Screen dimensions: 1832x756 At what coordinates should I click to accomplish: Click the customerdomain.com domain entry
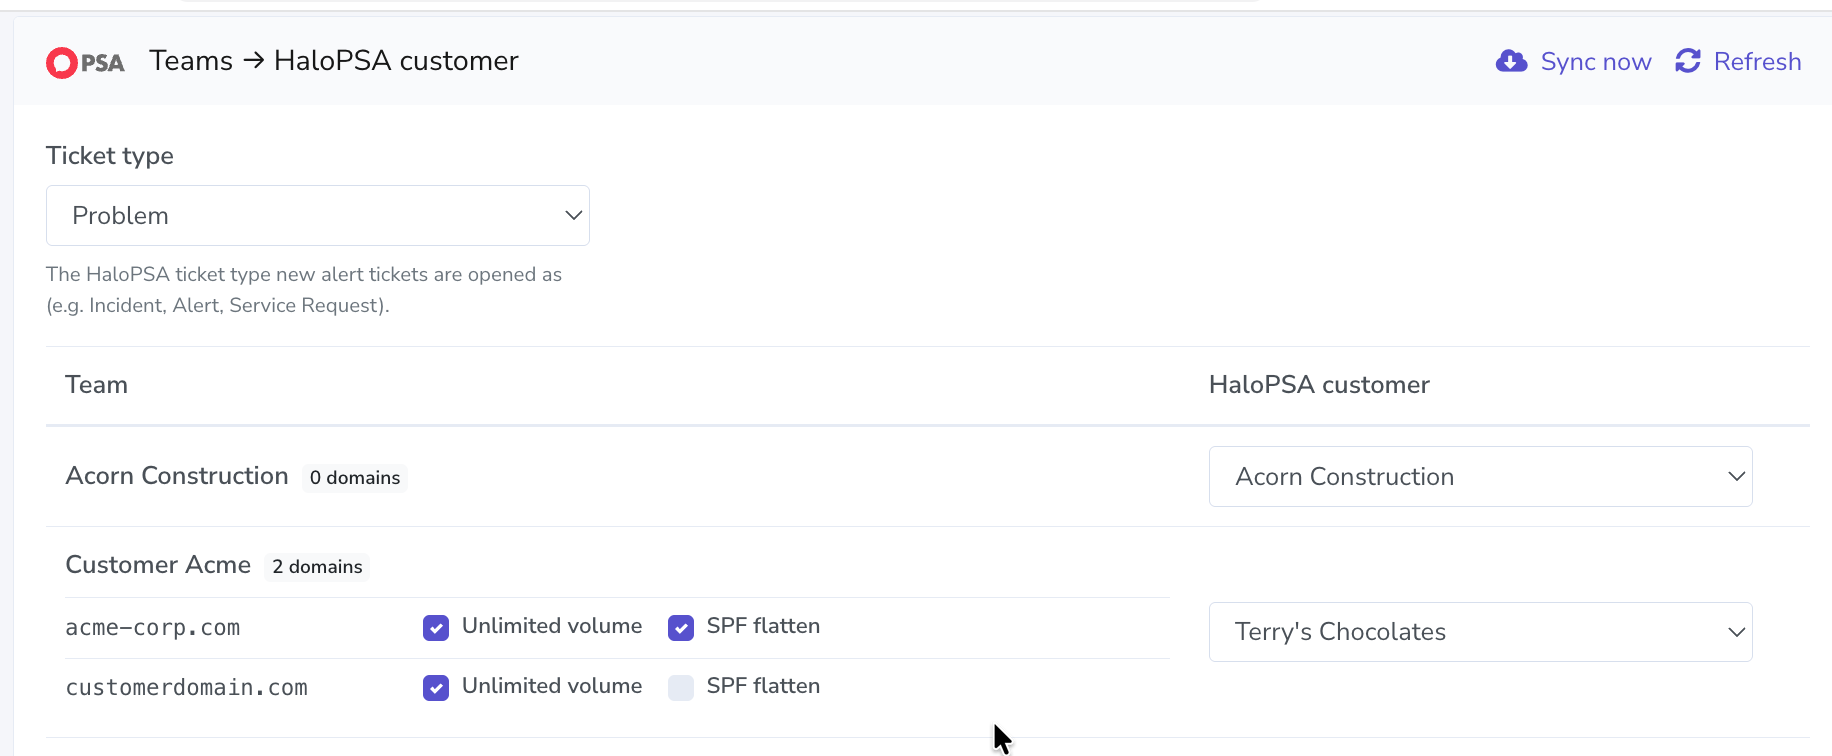click(187, 688)
